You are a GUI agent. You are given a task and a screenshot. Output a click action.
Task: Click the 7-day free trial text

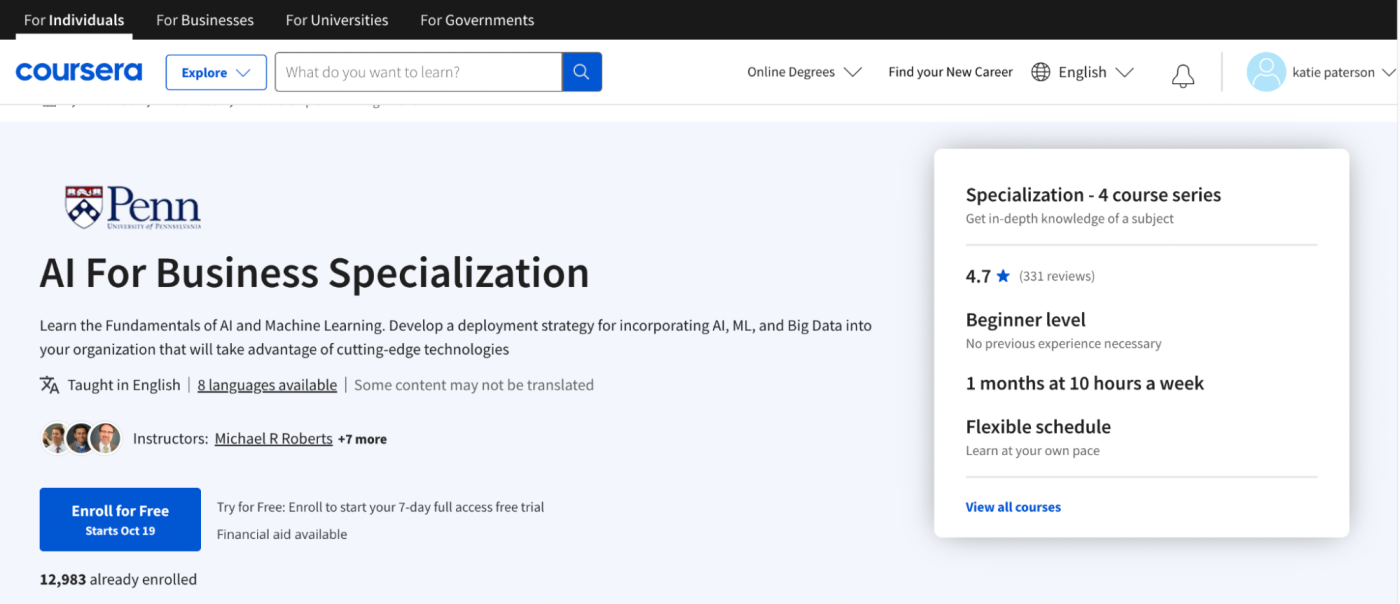pos(381,507)
